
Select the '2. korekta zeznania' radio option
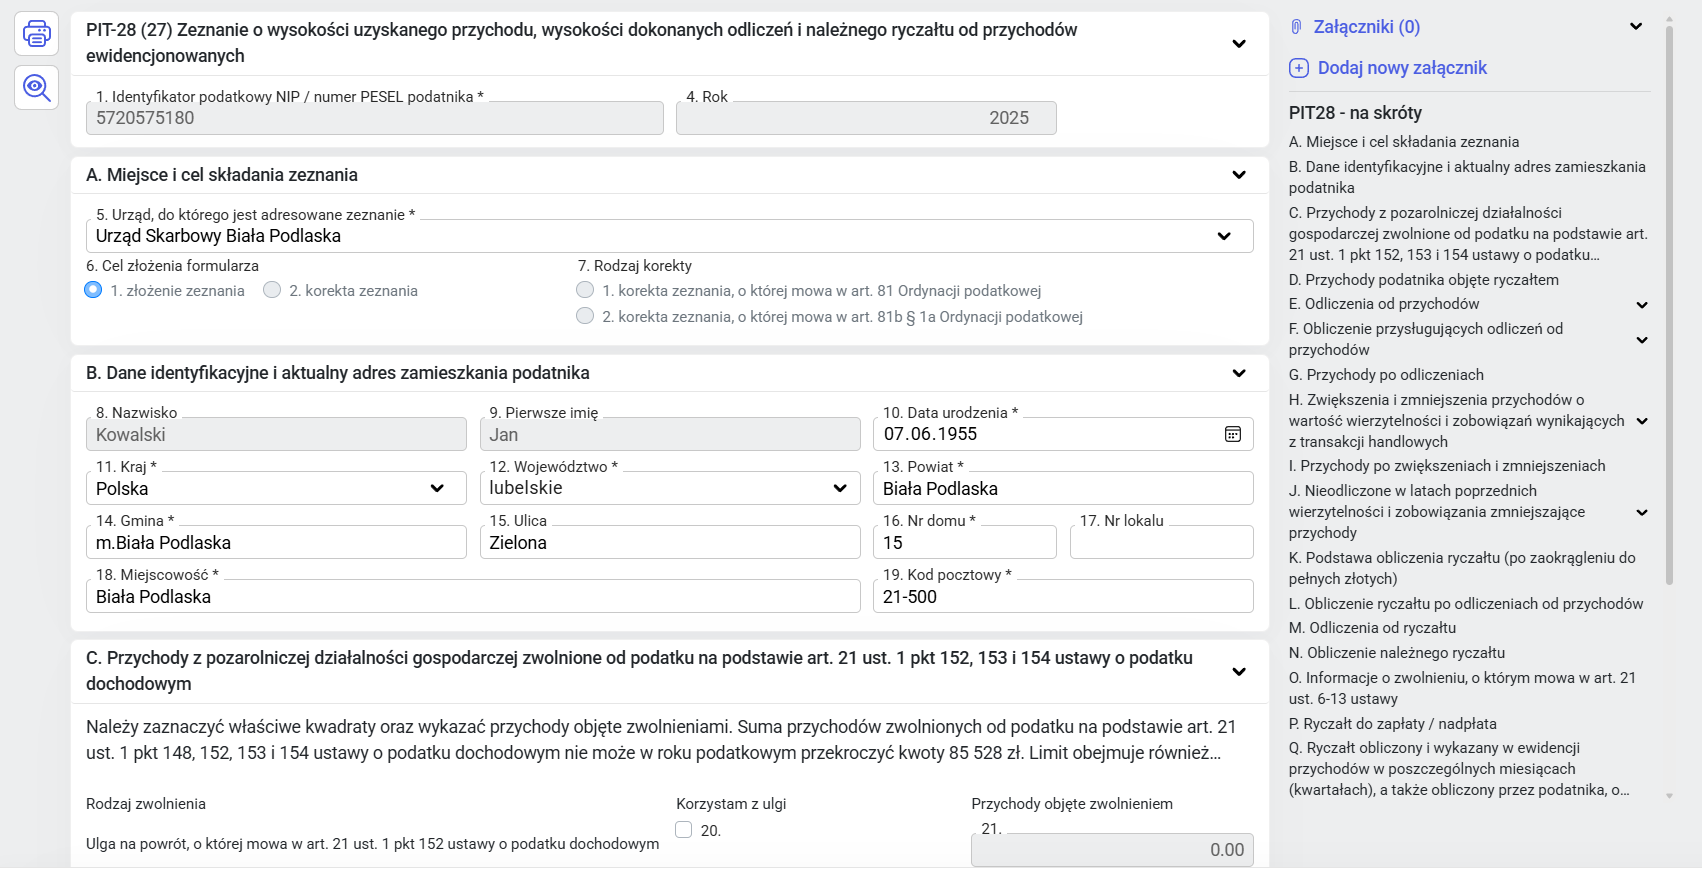coord(272,290)
